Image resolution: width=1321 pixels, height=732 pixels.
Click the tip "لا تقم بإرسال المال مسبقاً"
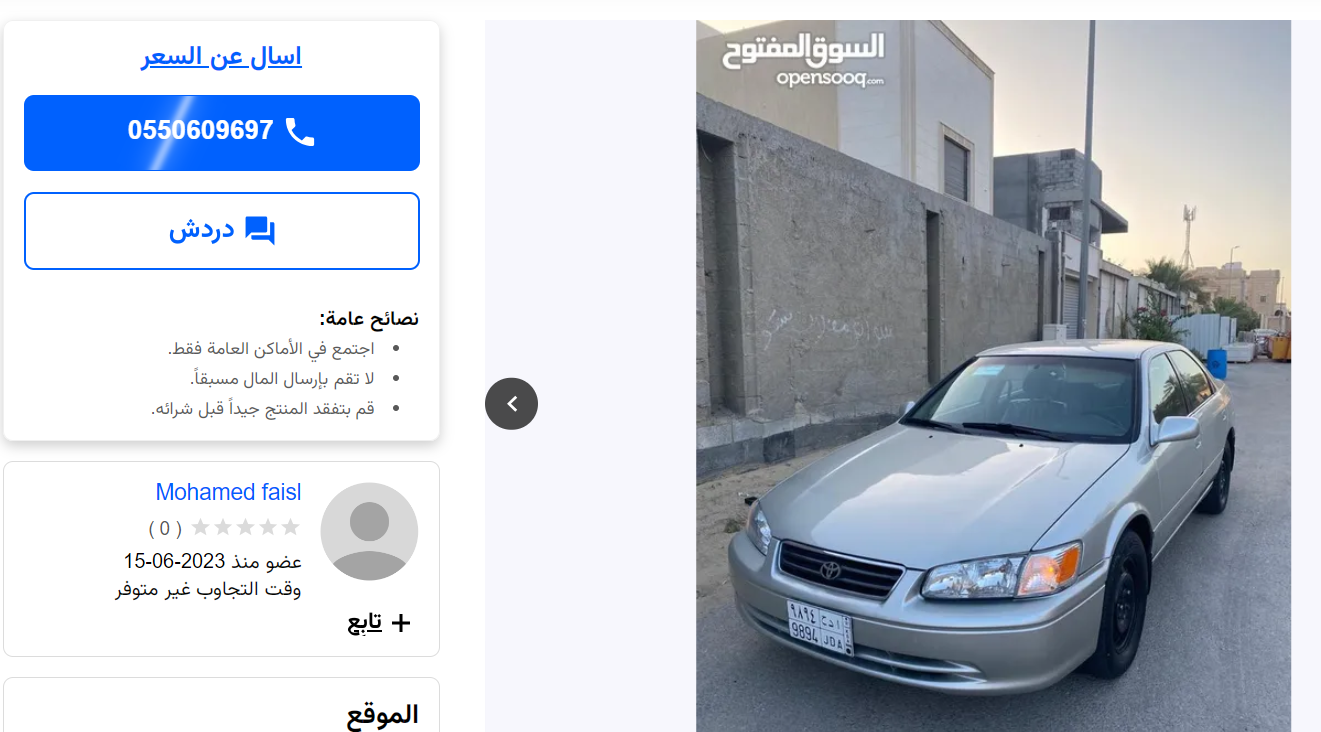[282, 379]
